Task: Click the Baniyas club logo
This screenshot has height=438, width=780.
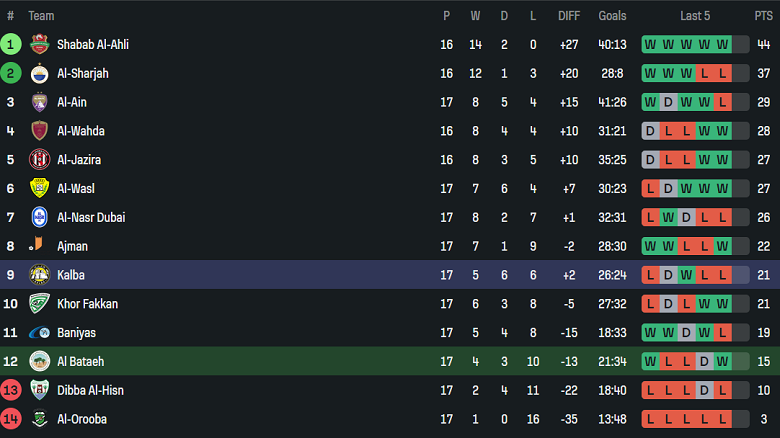Action: tap(39, 333)
